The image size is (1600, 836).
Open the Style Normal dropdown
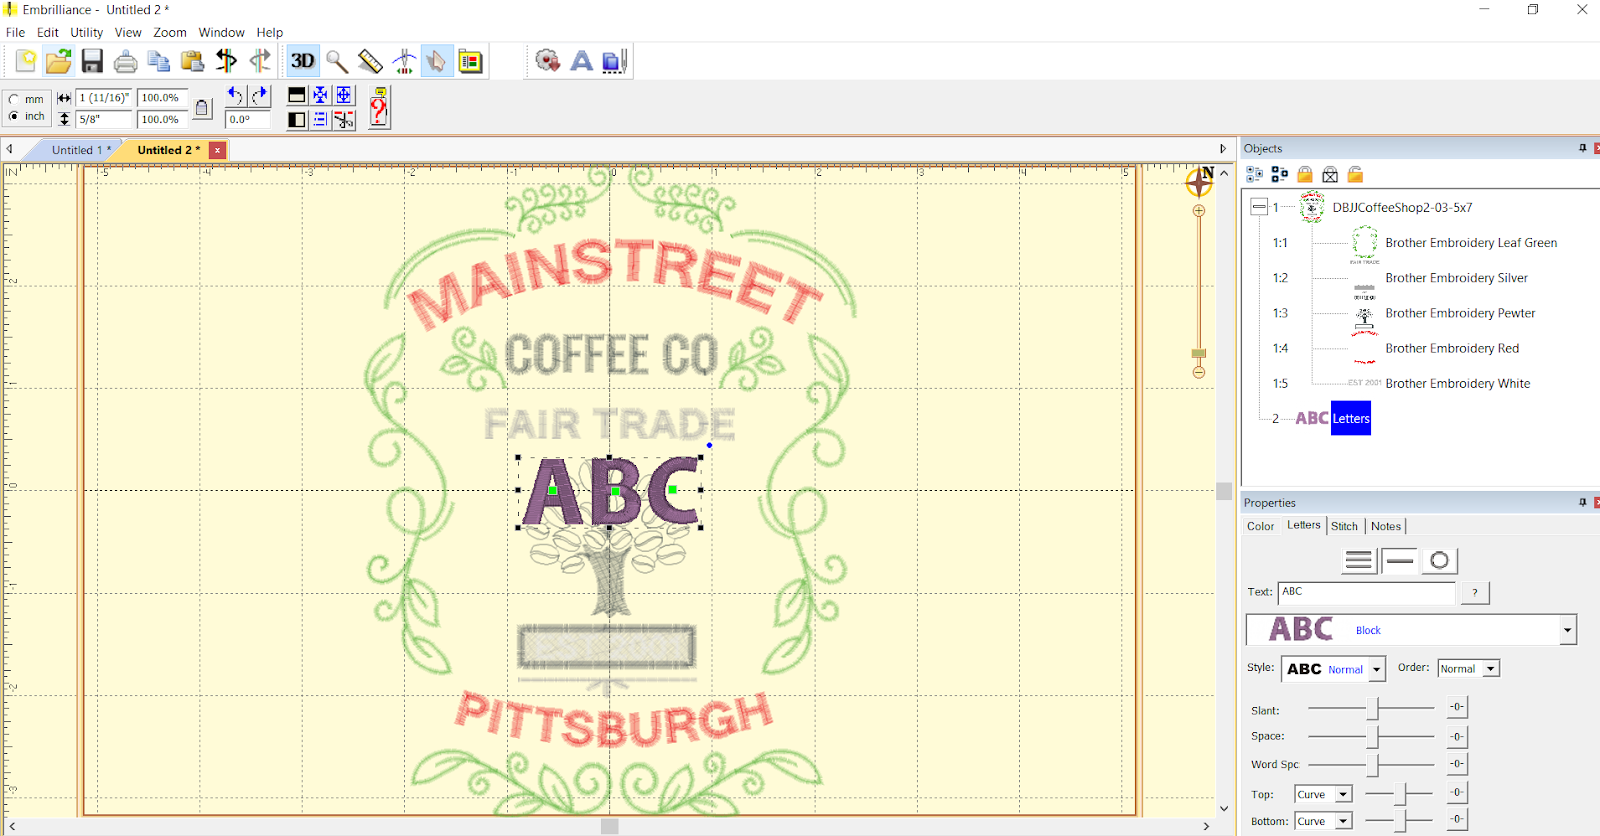pyautogui.click(x=1377, y=669)
